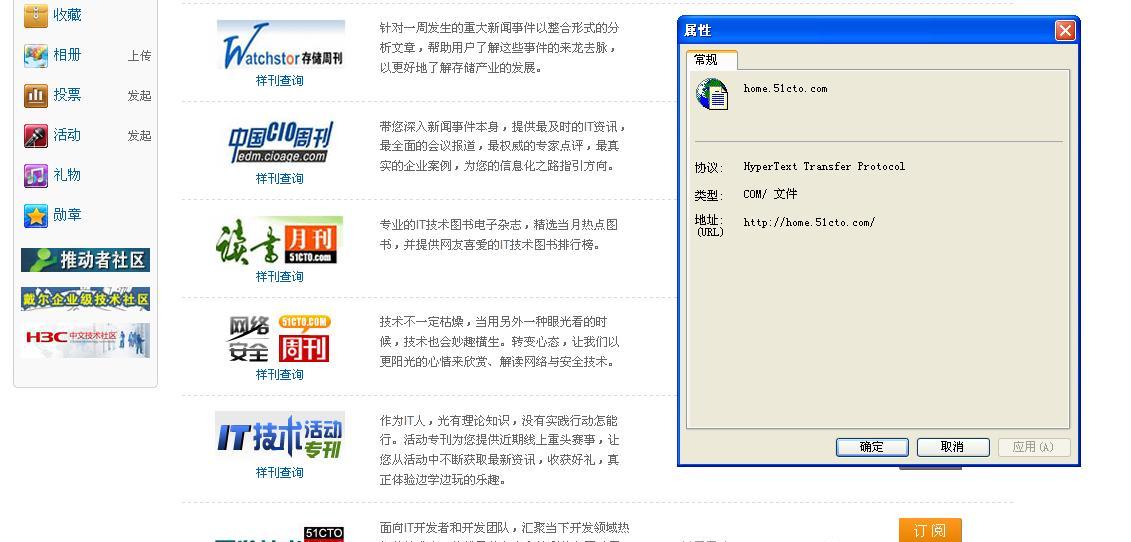Viewport: 1131px width, 542px height.
Task: Click the home.51cto.com title text
Action: click(x=785, y=89)
